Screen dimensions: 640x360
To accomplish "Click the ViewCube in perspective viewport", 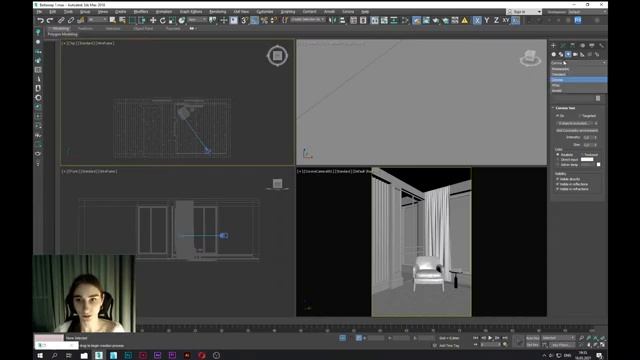I will (x=530, y=58).
